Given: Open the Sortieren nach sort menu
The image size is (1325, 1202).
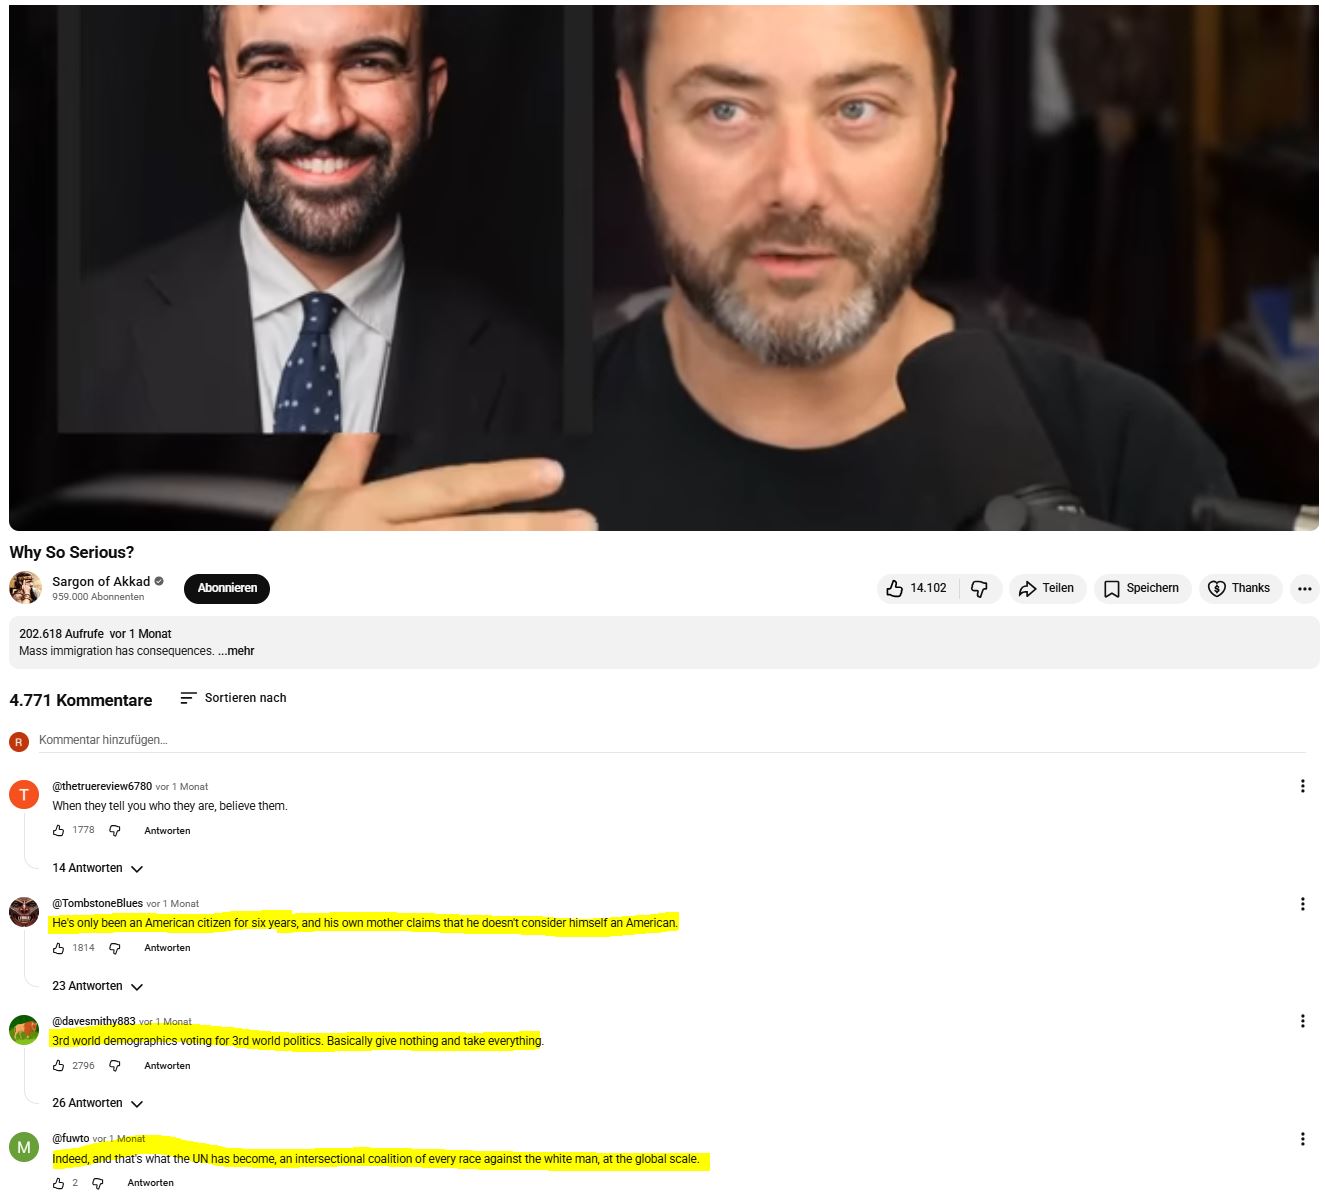Looking at the screenshot, I should pyautogui.click(x=233, y=698).
